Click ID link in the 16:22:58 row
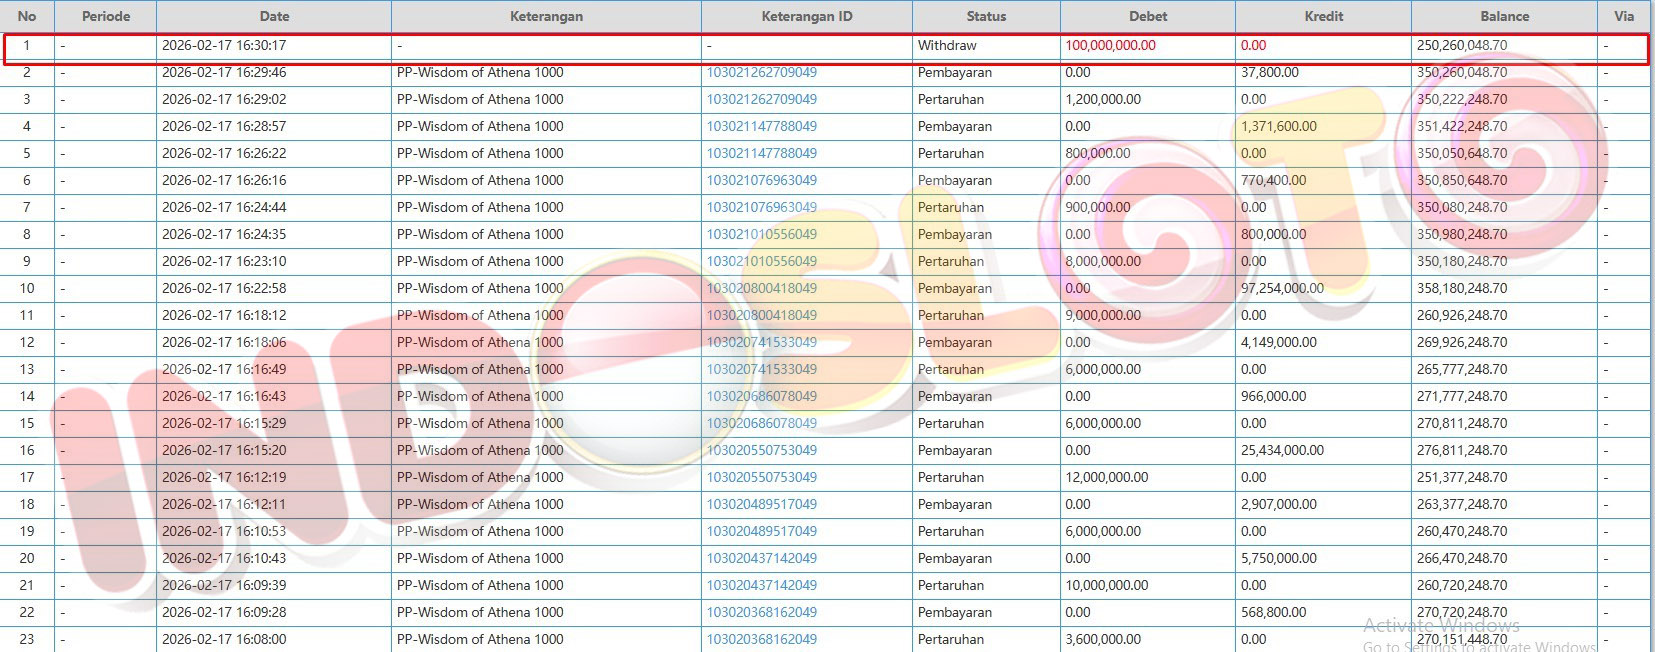The height and width of the screenshot is (652, 1655). pyautogui.click(x=761, y=288)
